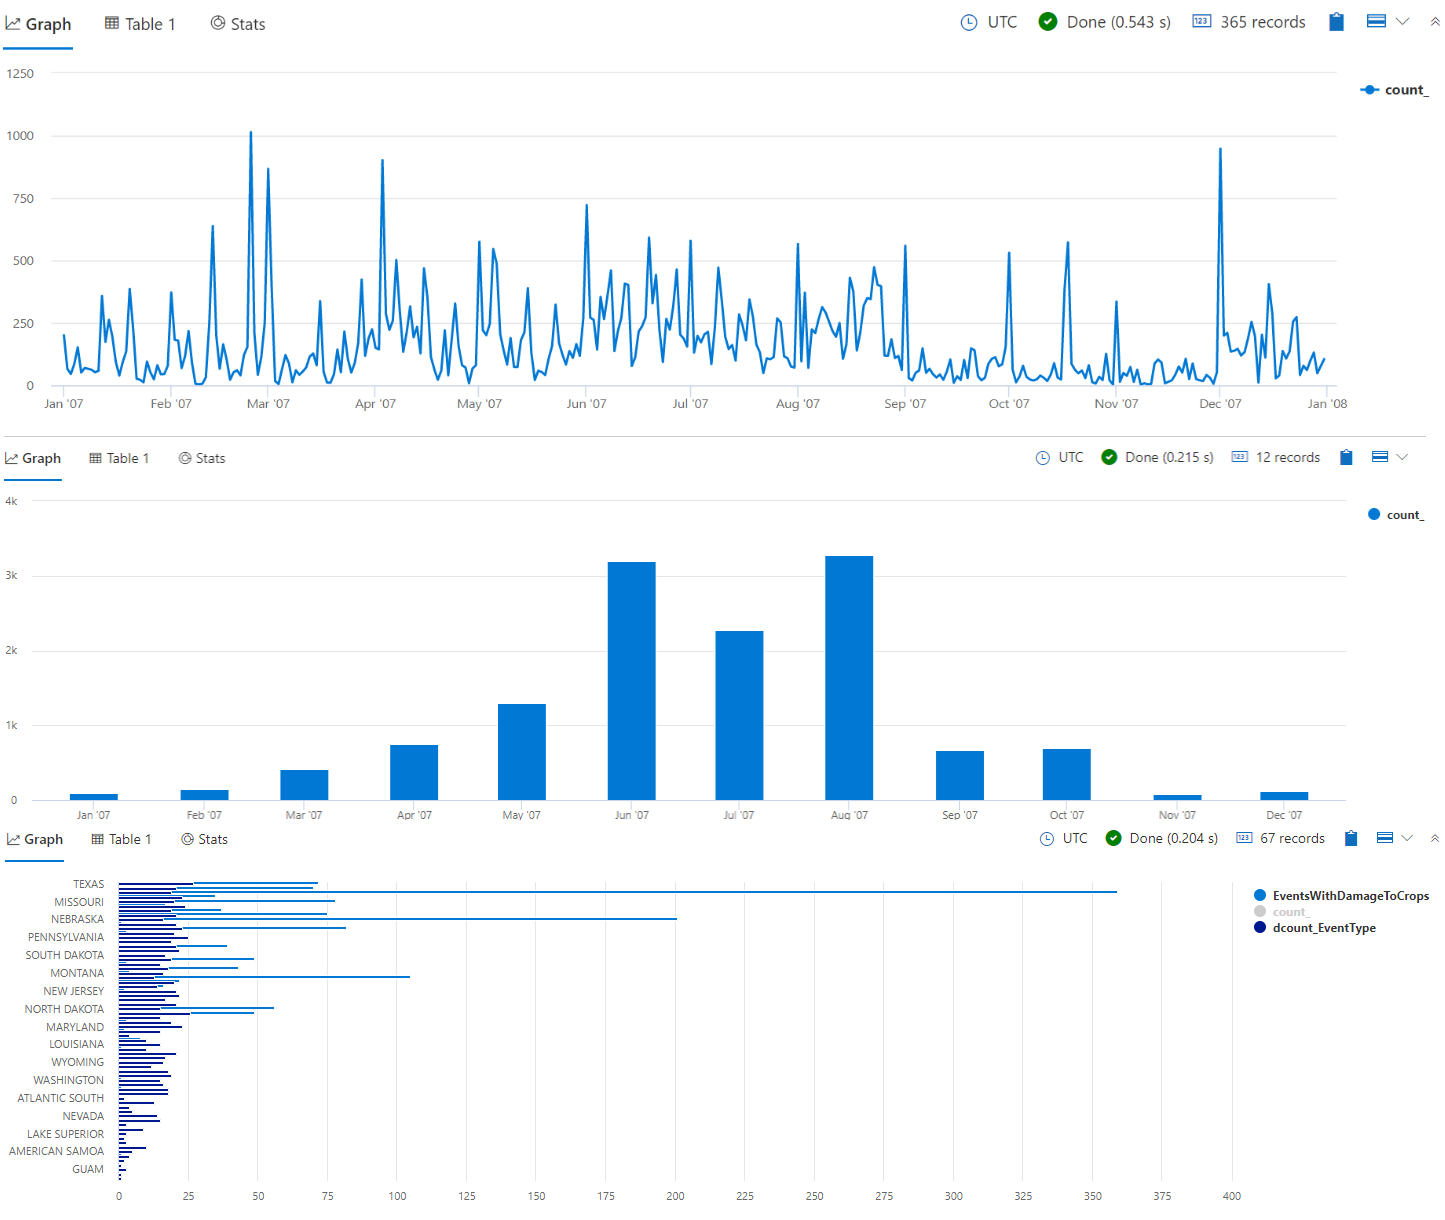
Task: Click layout icon in 365 records panel
Action: [x=1376, y=21]
